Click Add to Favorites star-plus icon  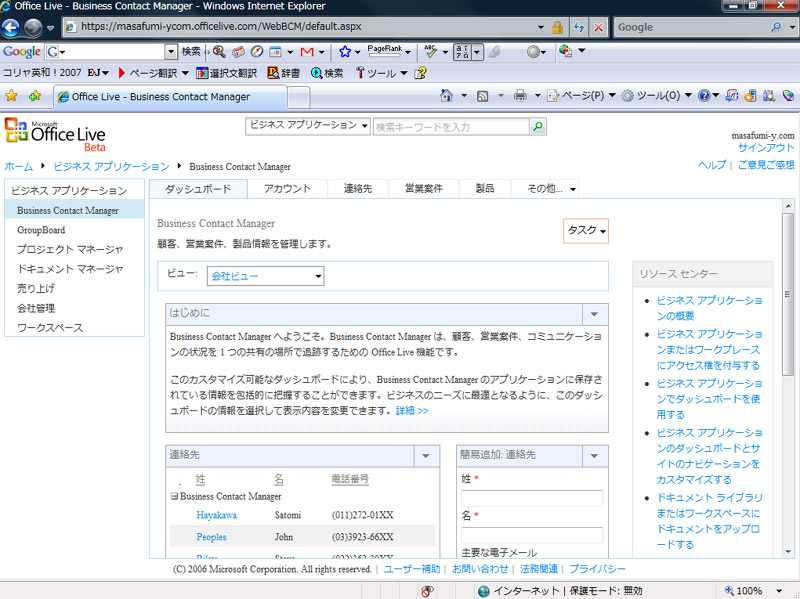tap(35, 96)
